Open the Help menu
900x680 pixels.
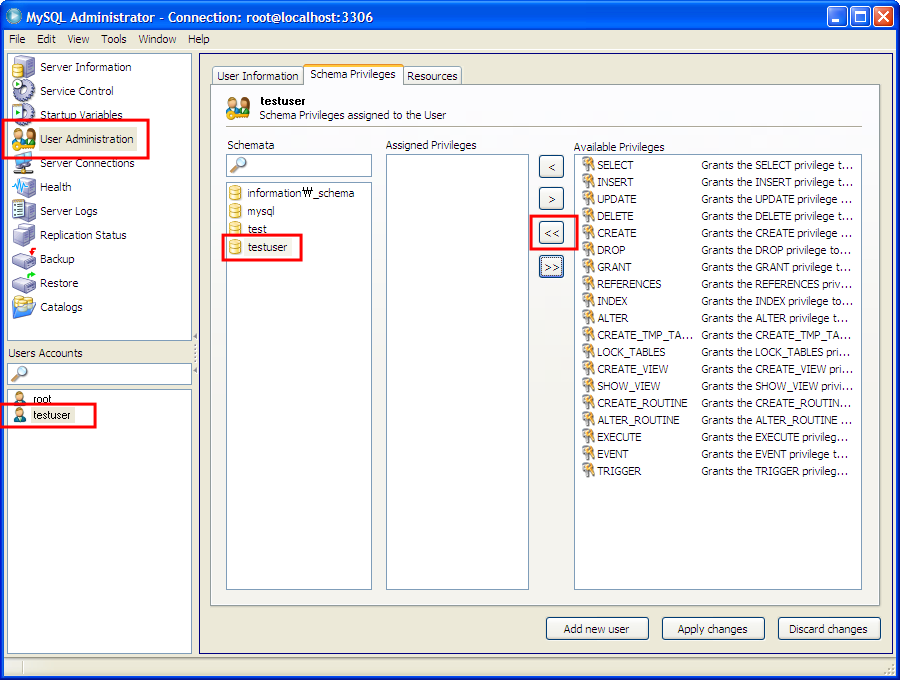(x=199, y=39)
